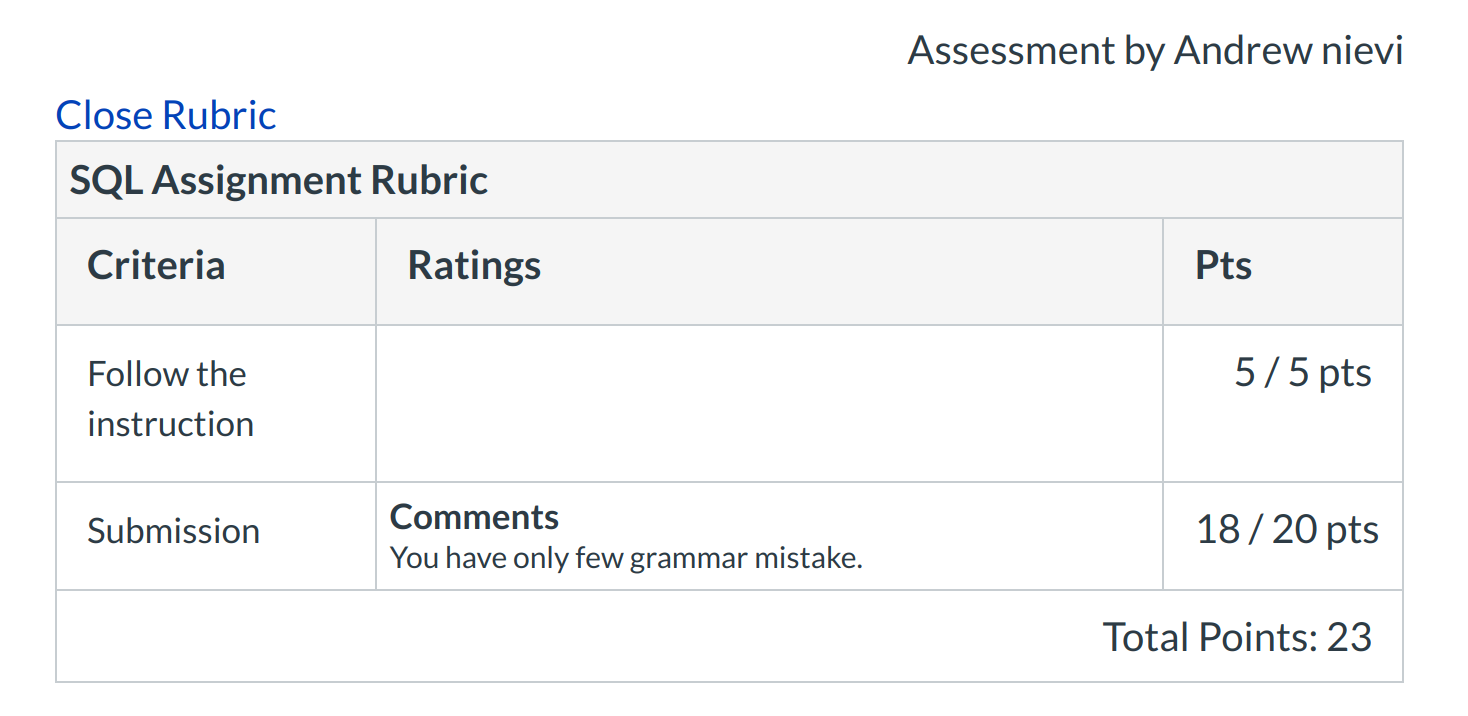Click the Total Points: 23 text
Image resolution: width=1468 pixels, height=716 pixels.
1238,635
